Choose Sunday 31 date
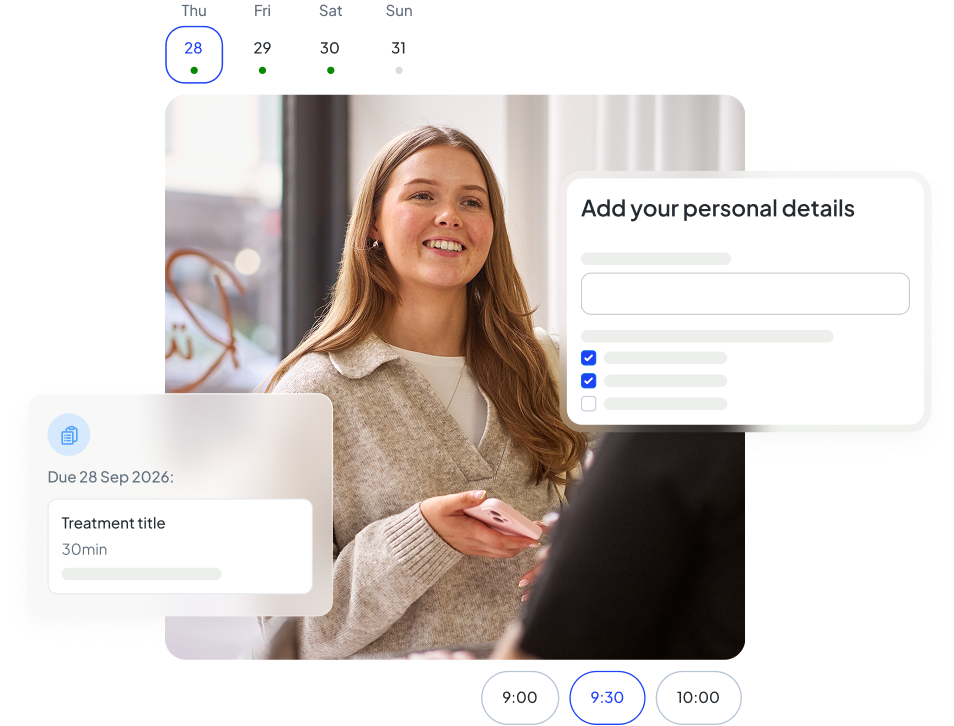Viewport: 954px width, 726px height. pos(399,48)
